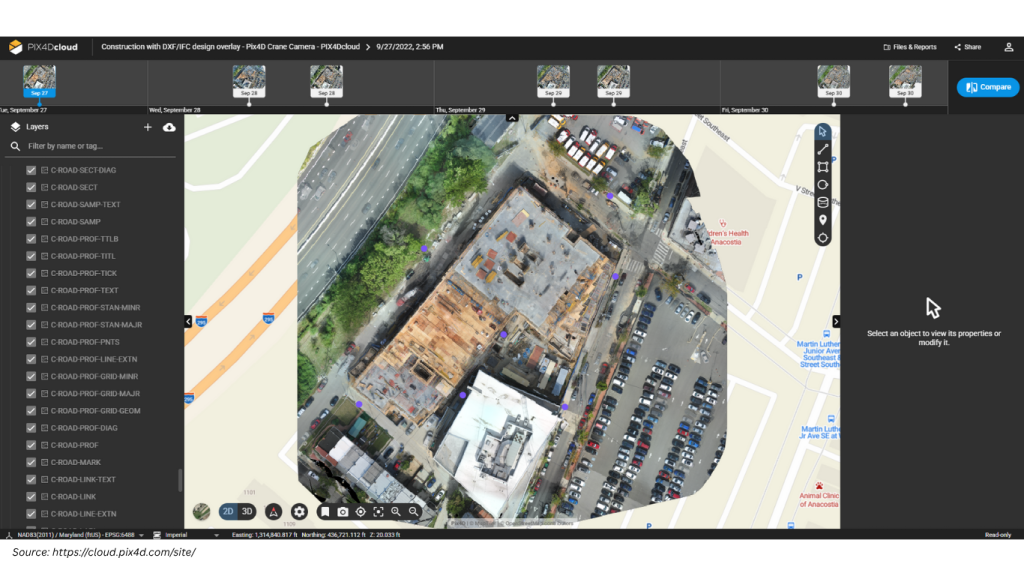Screen dimensions: 1024x576
Task: Add a new layer with plus icon
Action: click(x=148, y=127)
